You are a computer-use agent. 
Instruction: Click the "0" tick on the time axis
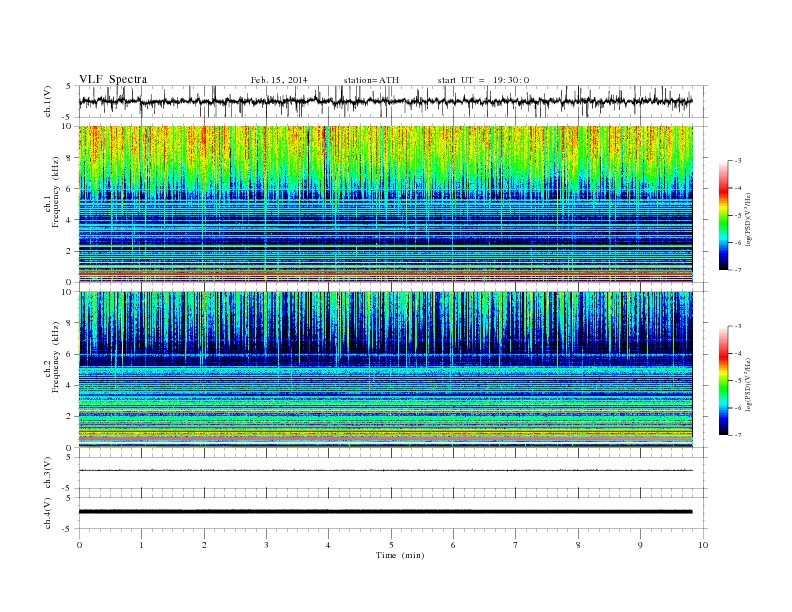(x=79, y=545)
